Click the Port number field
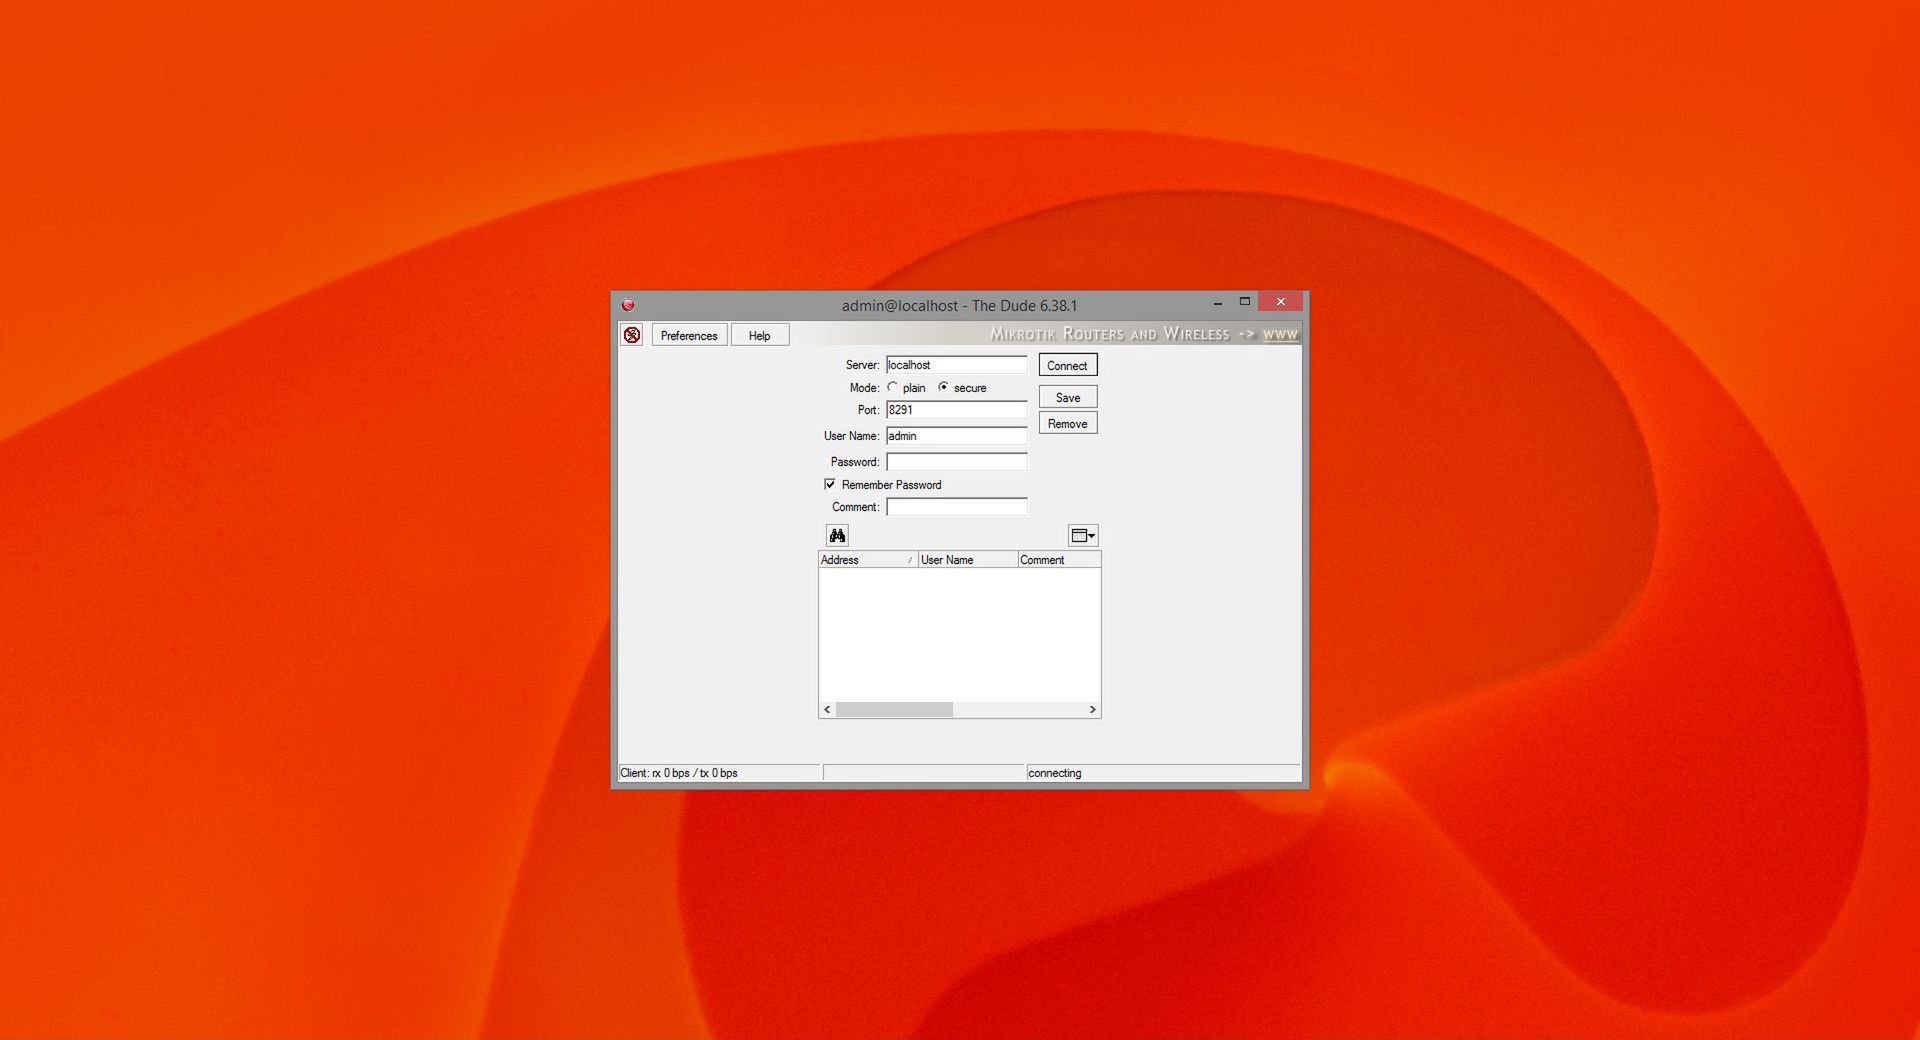The width and height of the screenshot is (1920, 1040). 956,410
